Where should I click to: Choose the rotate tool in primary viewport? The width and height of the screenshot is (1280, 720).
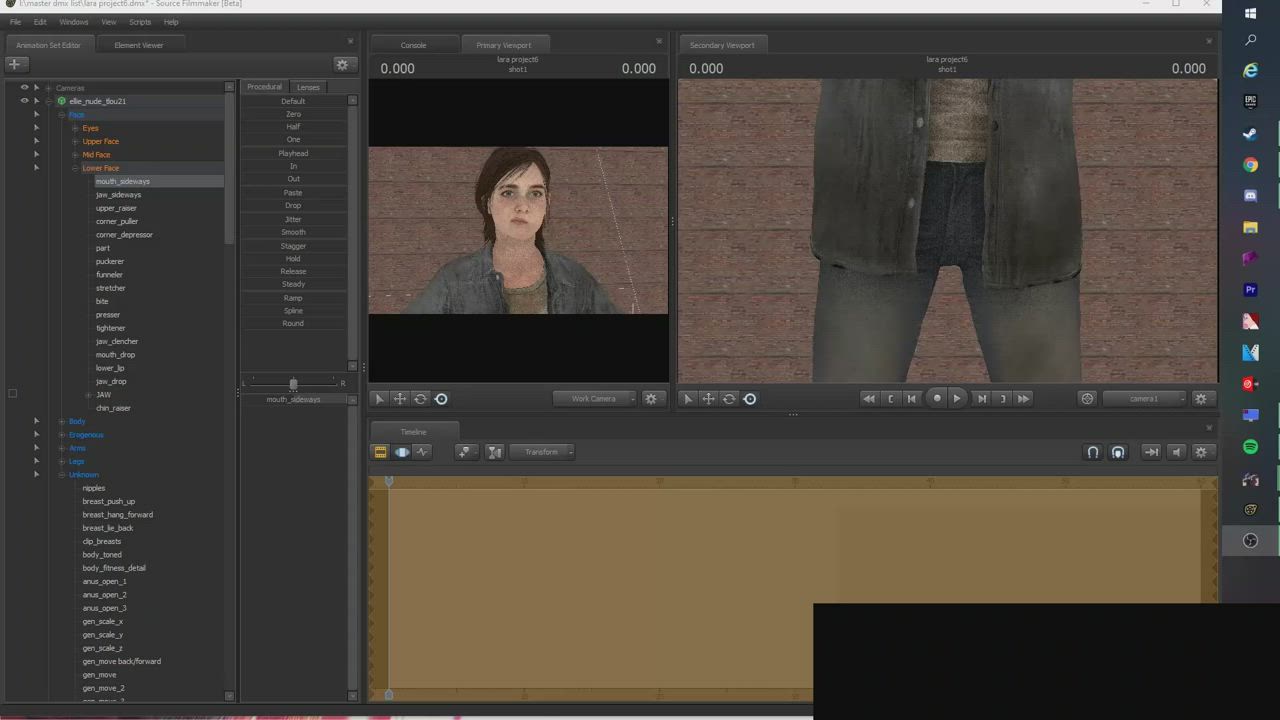[421, 399]
